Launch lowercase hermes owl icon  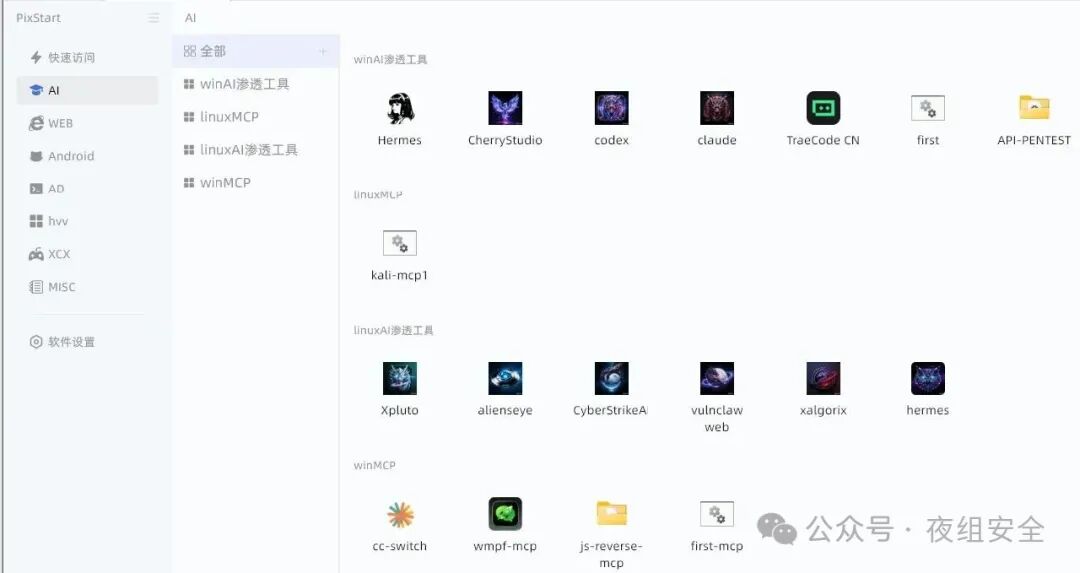point(928,378)
